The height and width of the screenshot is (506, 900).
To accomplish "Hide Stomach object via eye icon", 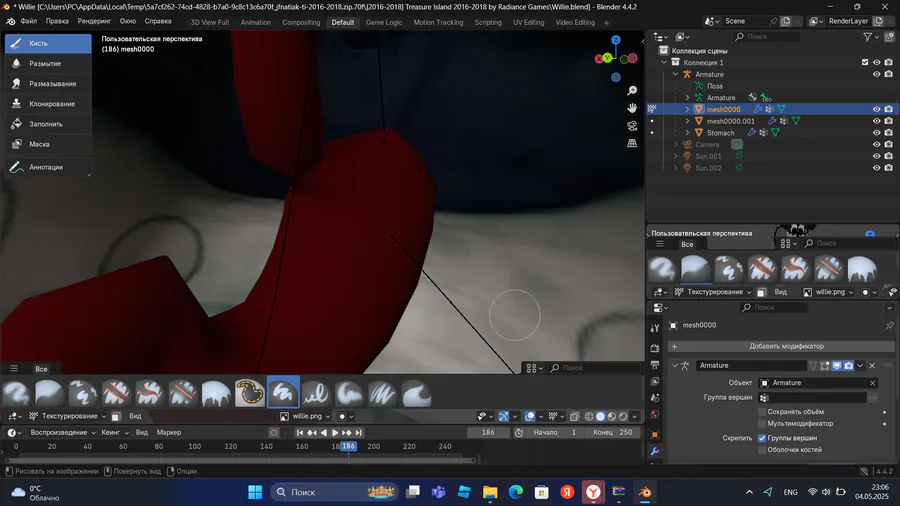I will coord(876,133).
